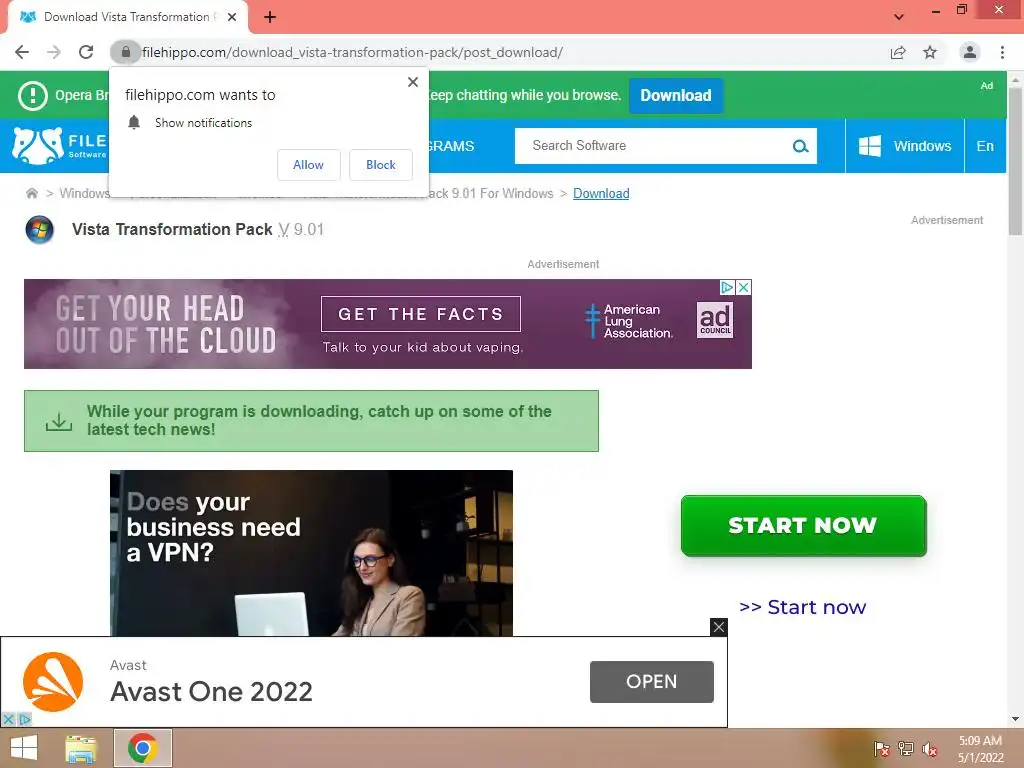Bookmark this page with the star icon

(930, 52)
